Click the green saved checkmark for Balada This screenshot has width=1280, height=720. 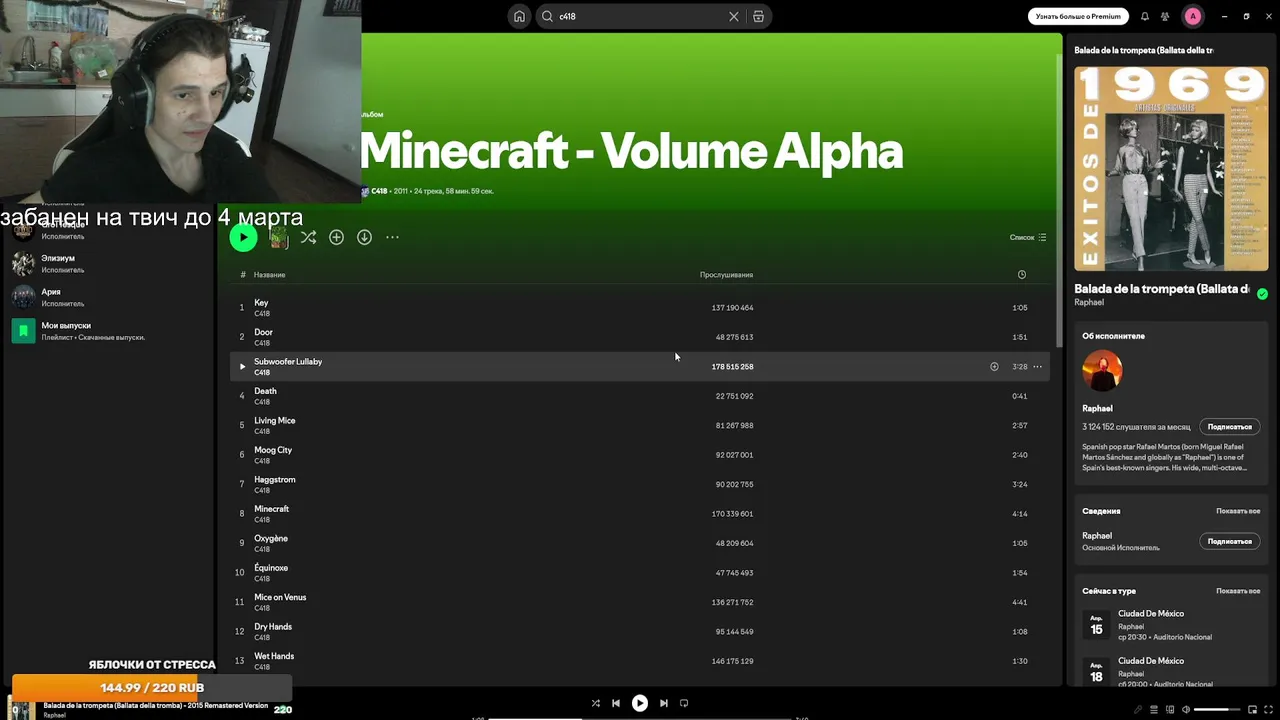(1262, 294)
